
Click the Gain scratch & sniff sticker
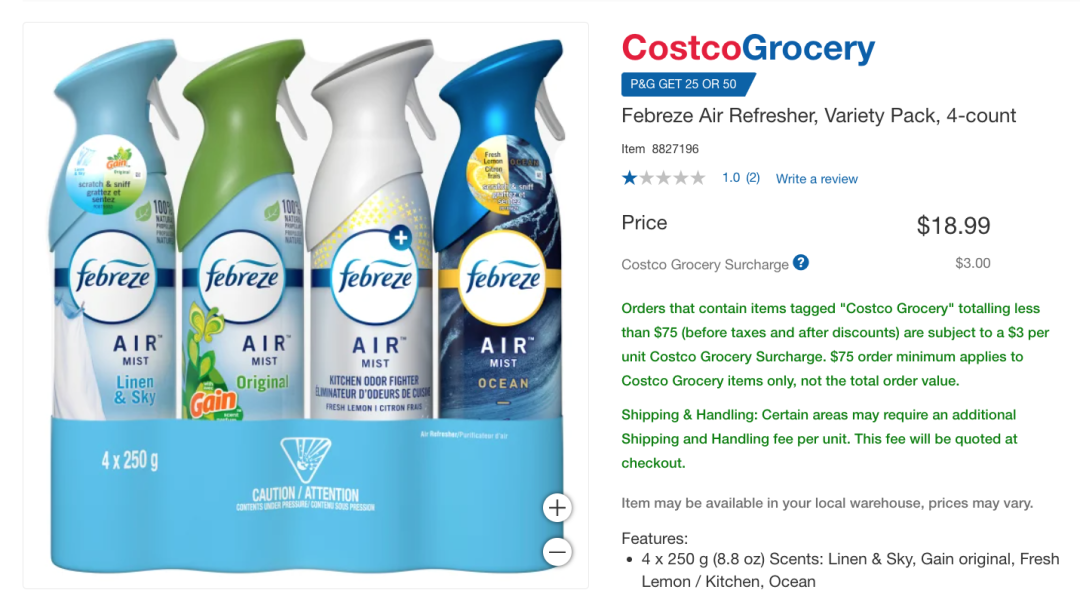tap(105, 174)
